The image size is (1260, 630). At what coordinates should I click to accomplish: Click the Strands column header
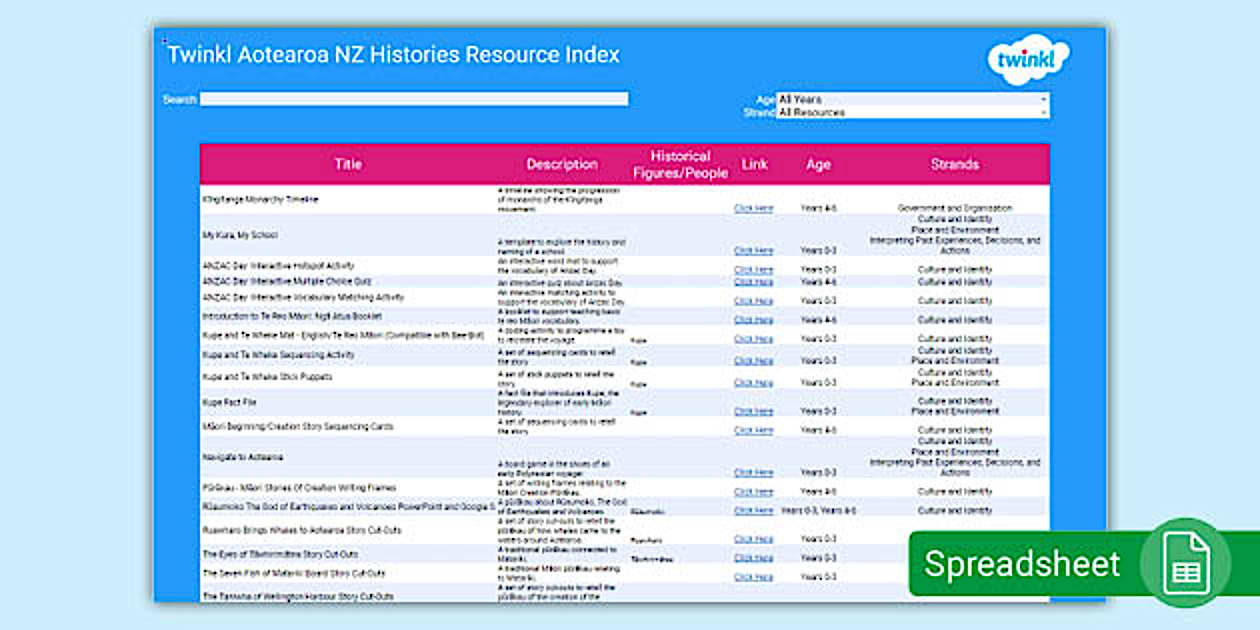(955, 163)
